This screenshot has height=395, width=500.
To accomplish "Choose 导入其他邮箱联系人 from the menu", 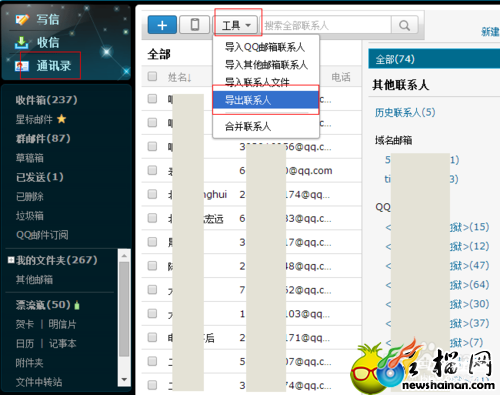I will point(266,65).
